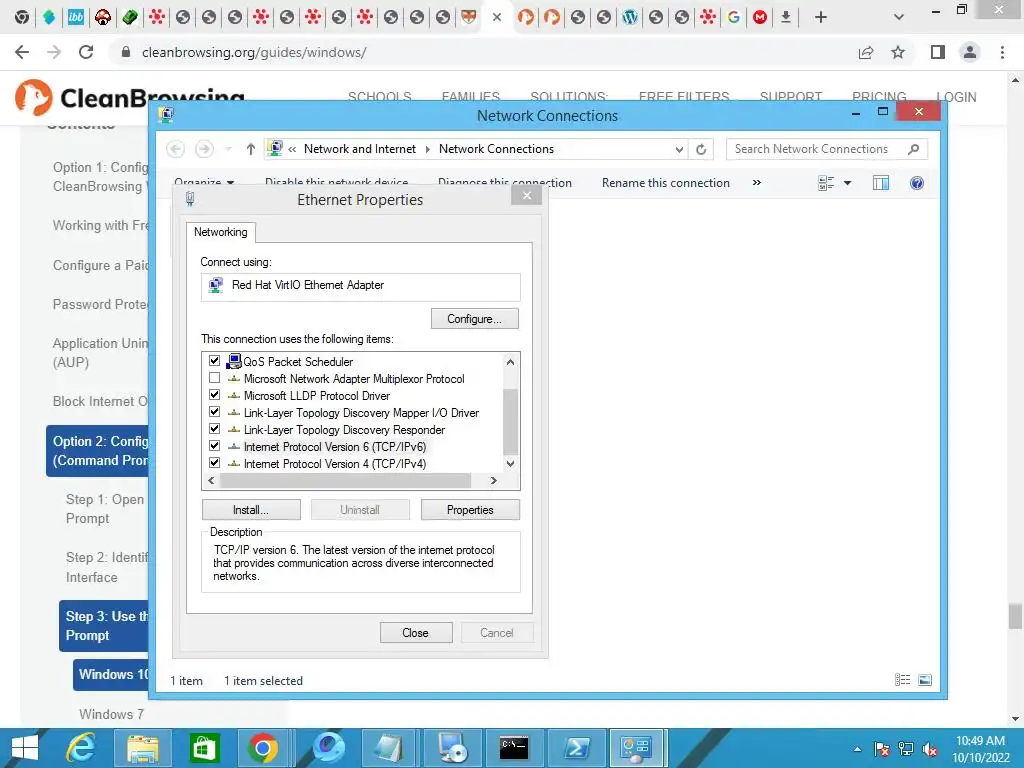Click Close in Ethernet Properties
The width and height of the screenshot is (1024, 768).
tap(416, 632)
